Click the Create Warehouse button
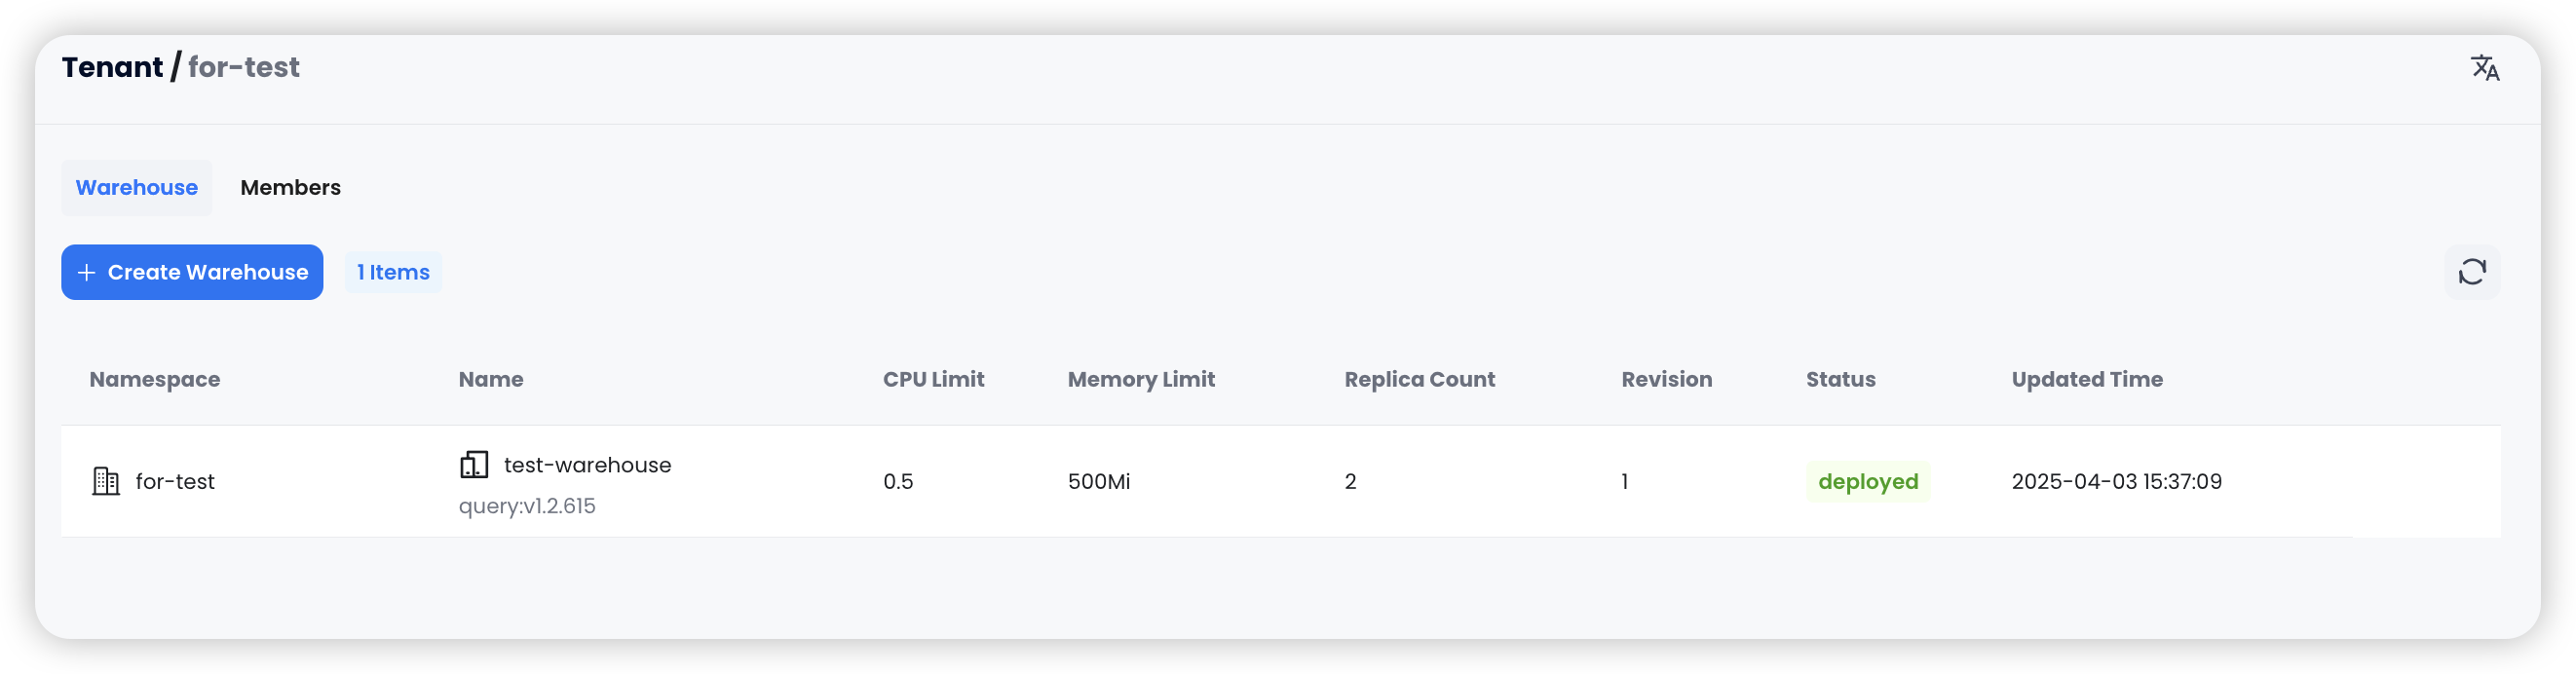The width and height of the screenshot is (2576, 674). pos(192,272)
